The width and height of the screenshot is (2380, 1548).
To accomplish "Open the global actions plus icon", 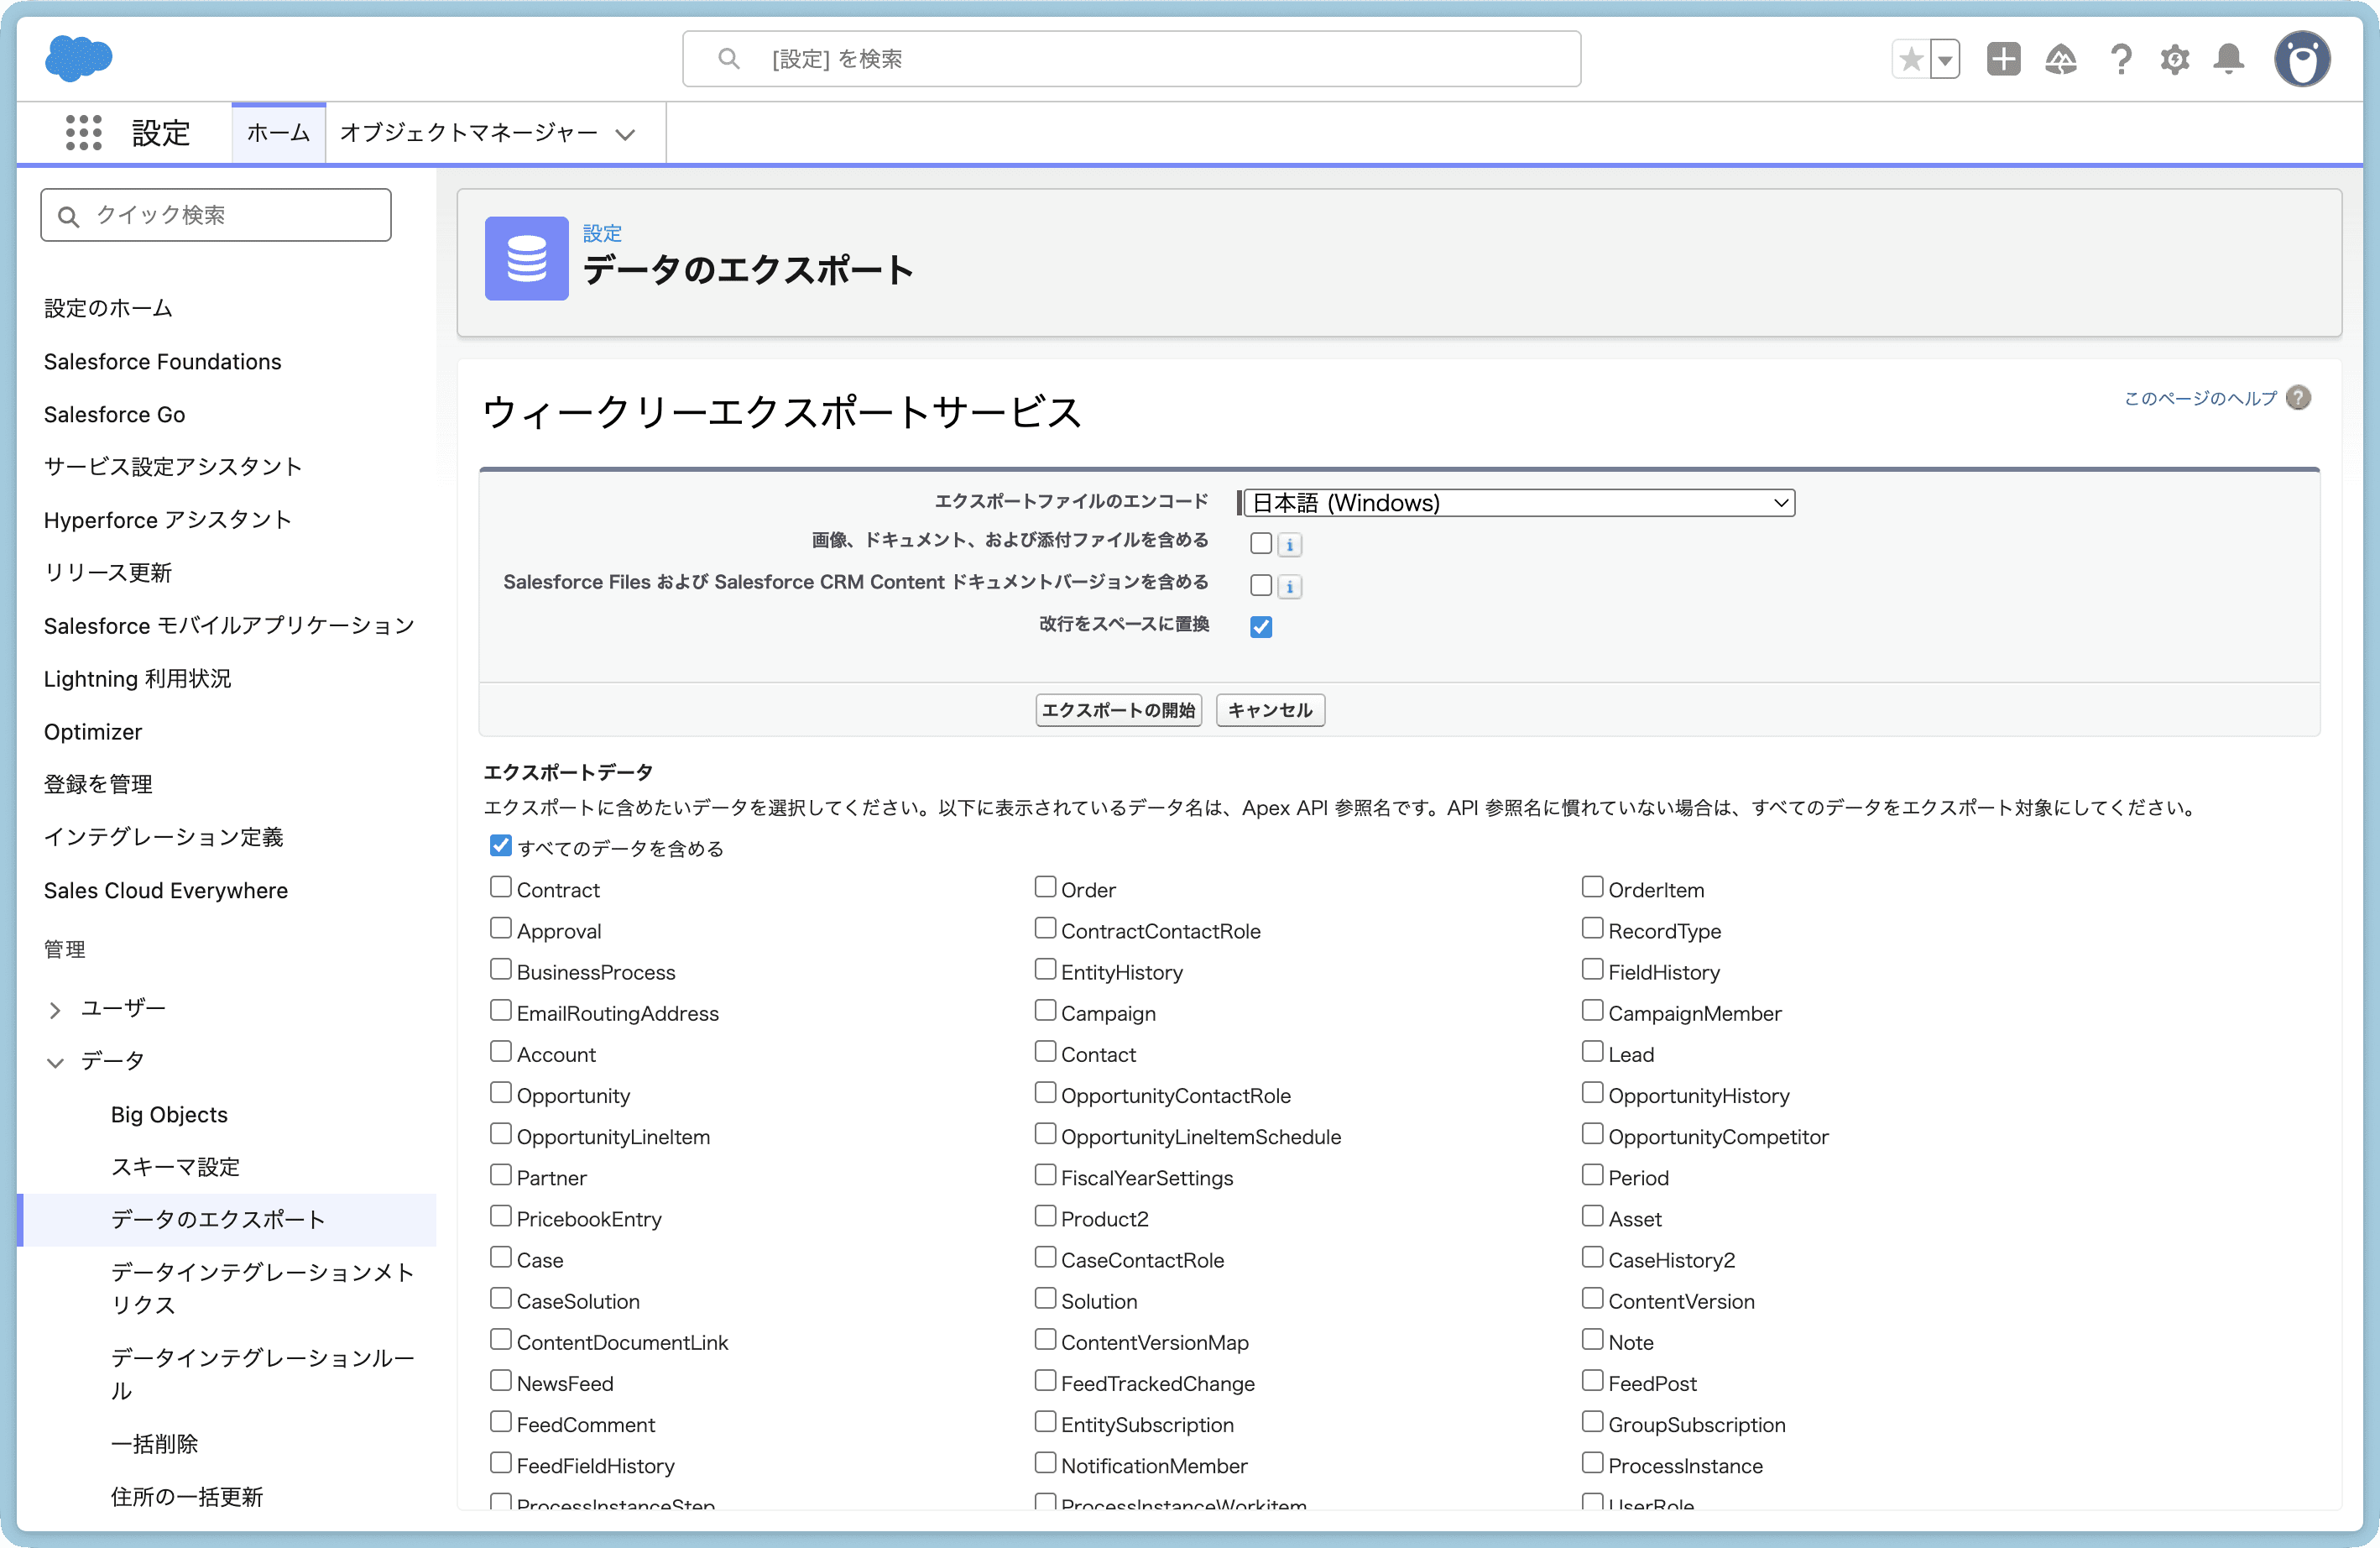I will pos(2003,59).
